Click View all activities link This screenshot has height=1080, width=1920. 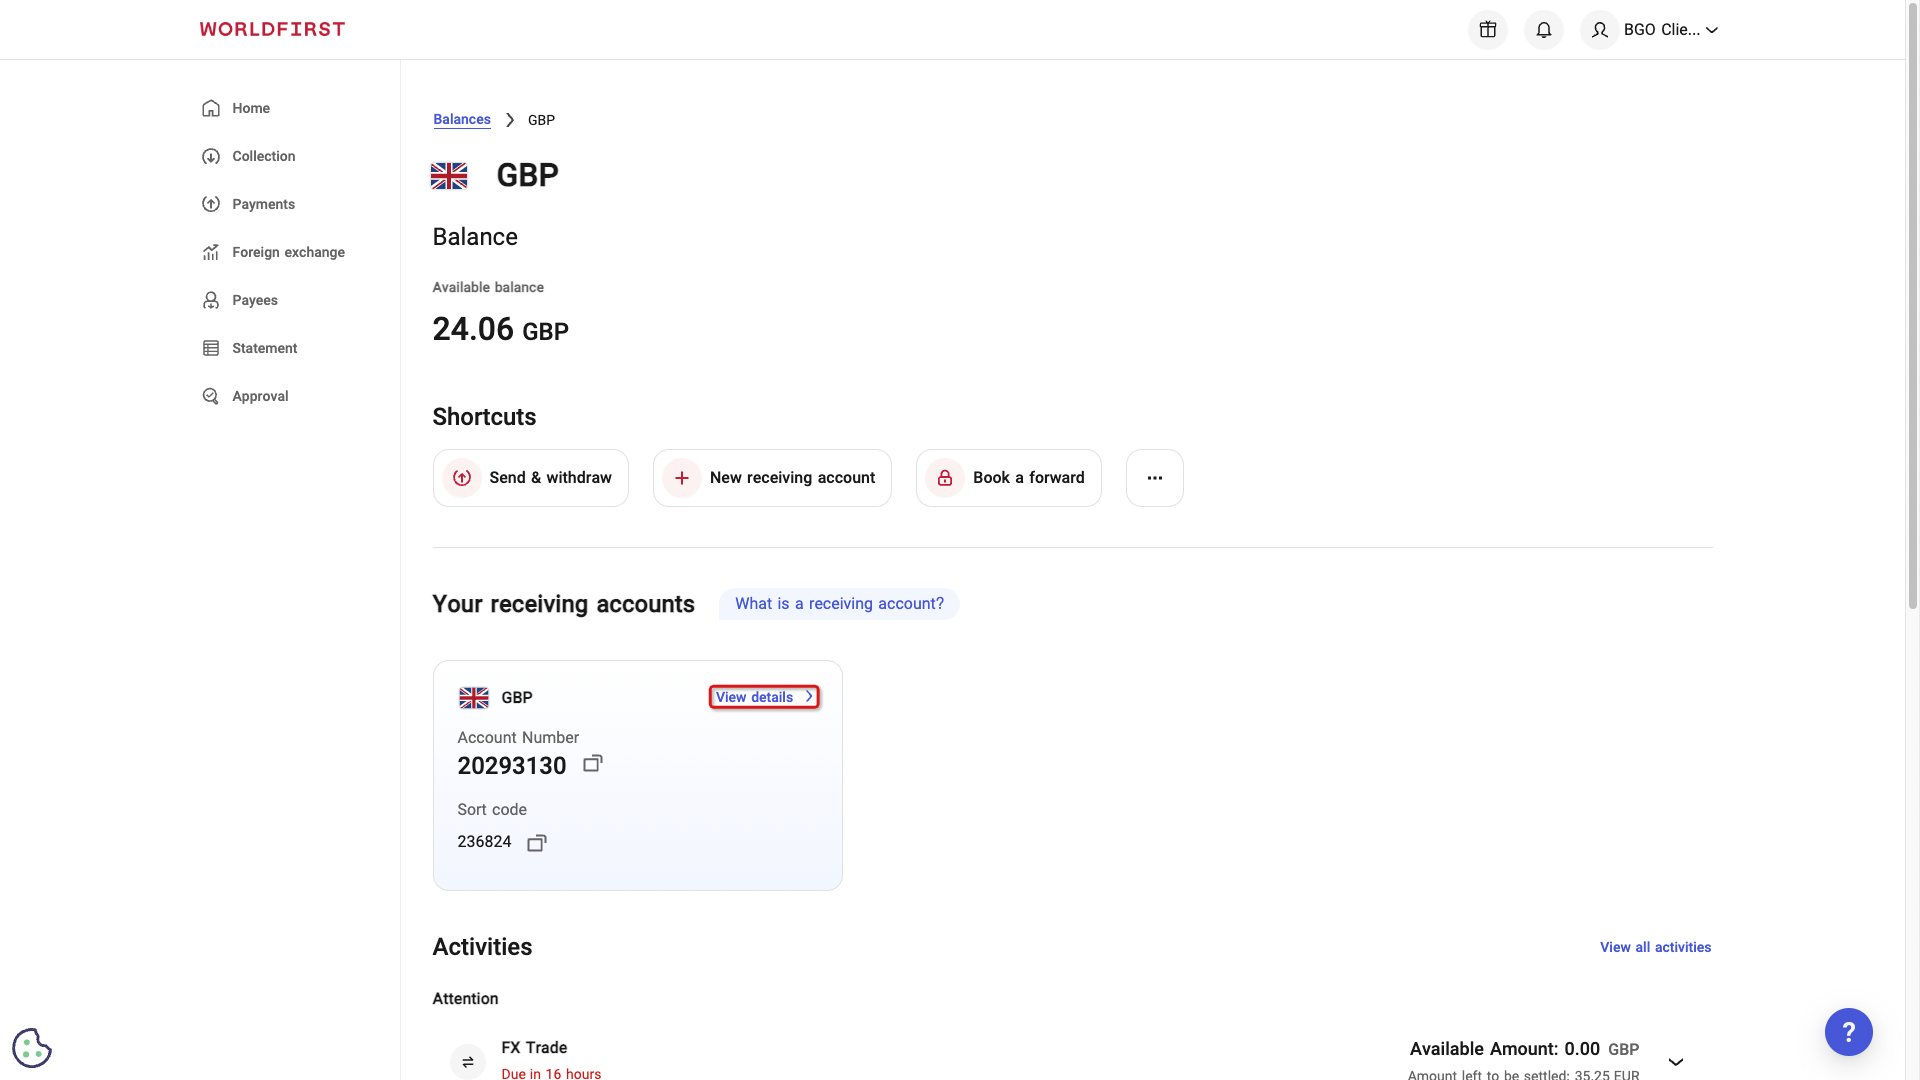click(1655, 947)
